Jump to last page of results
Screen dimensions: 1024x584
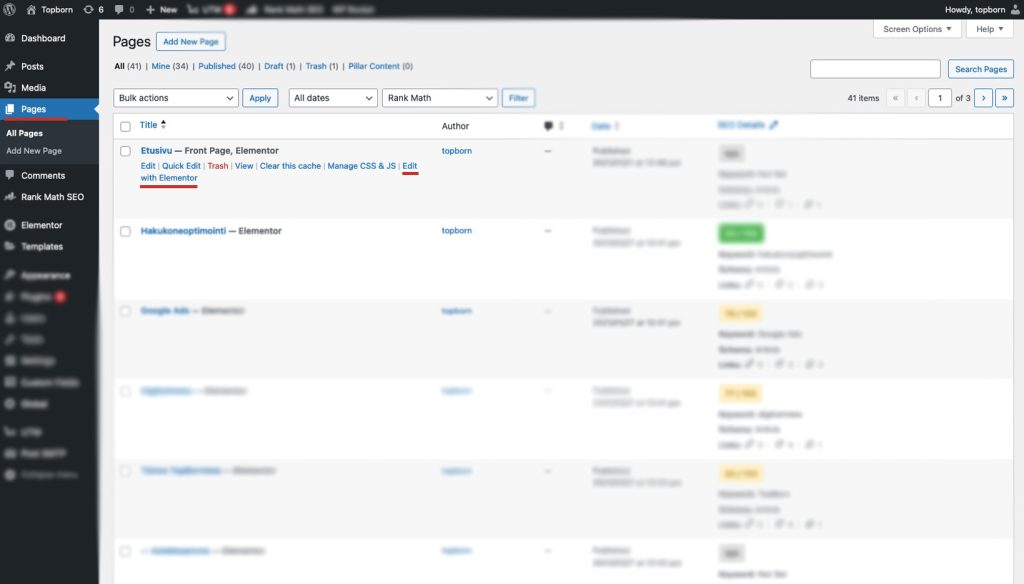(x=1004, y=97)
